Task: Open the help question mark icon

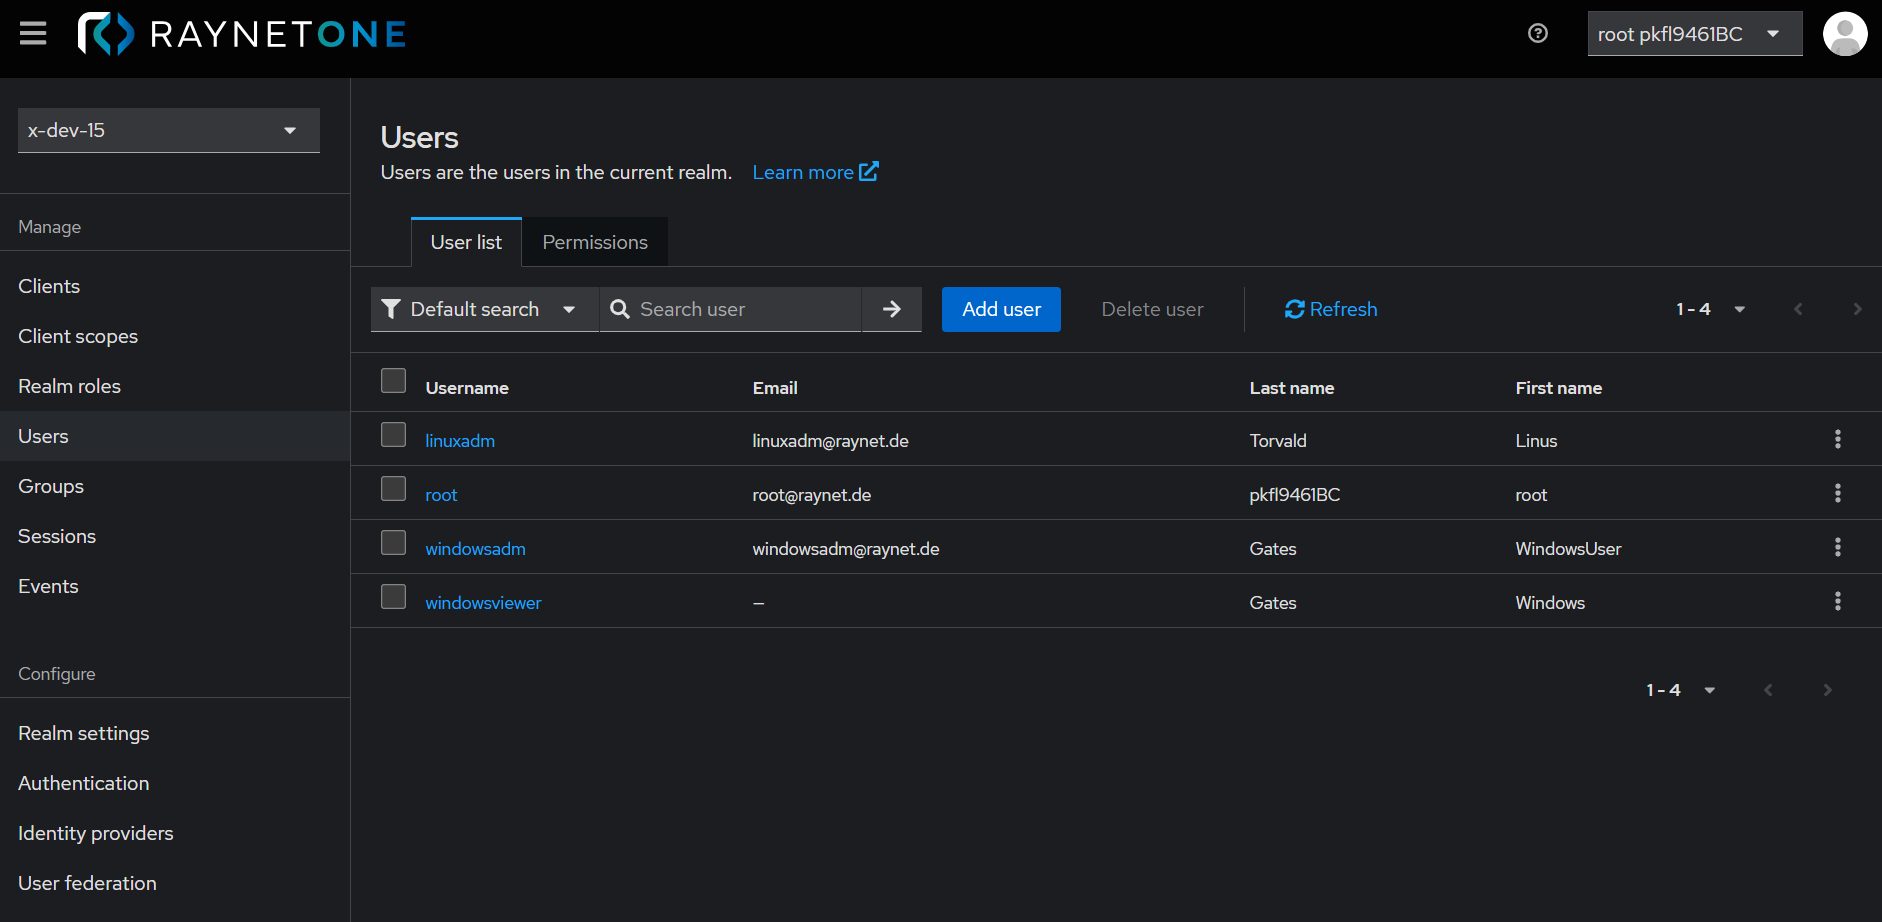Action: coord(1538,34)
